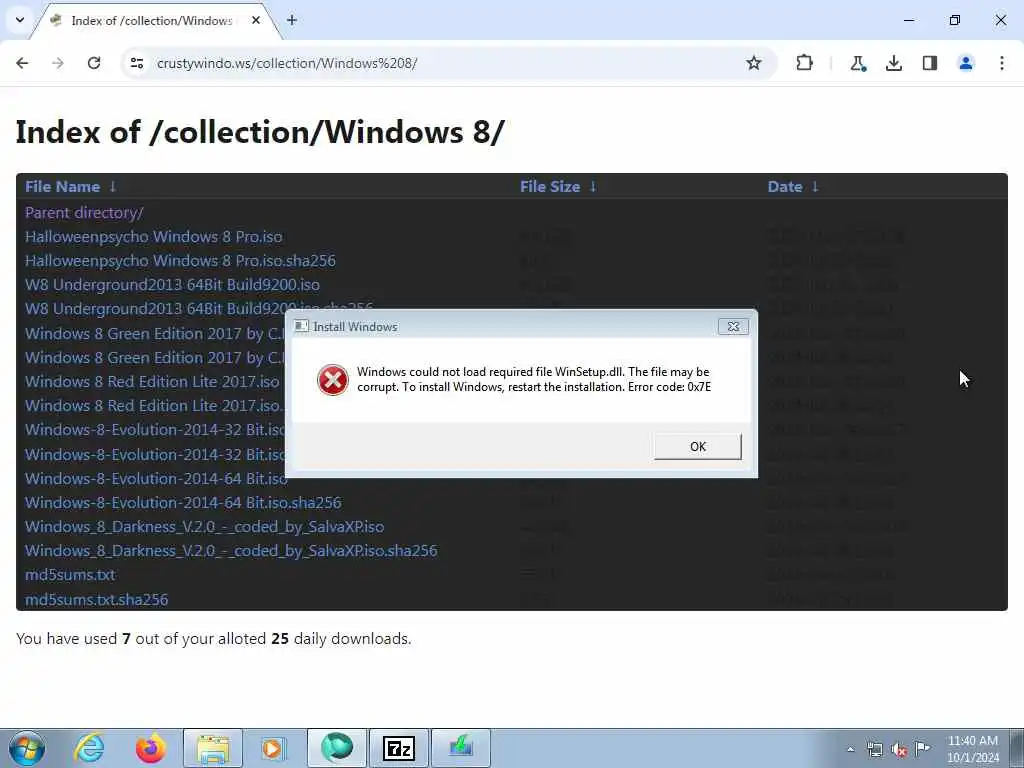
Task: Click descending arrow beside Date
Action: (x=815, y=187)
